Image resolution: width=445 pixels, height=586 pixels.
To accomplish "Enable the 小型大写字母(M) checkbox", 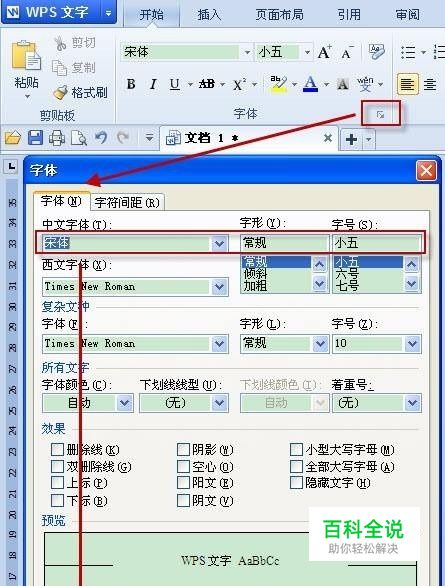I will coord(296,450).
